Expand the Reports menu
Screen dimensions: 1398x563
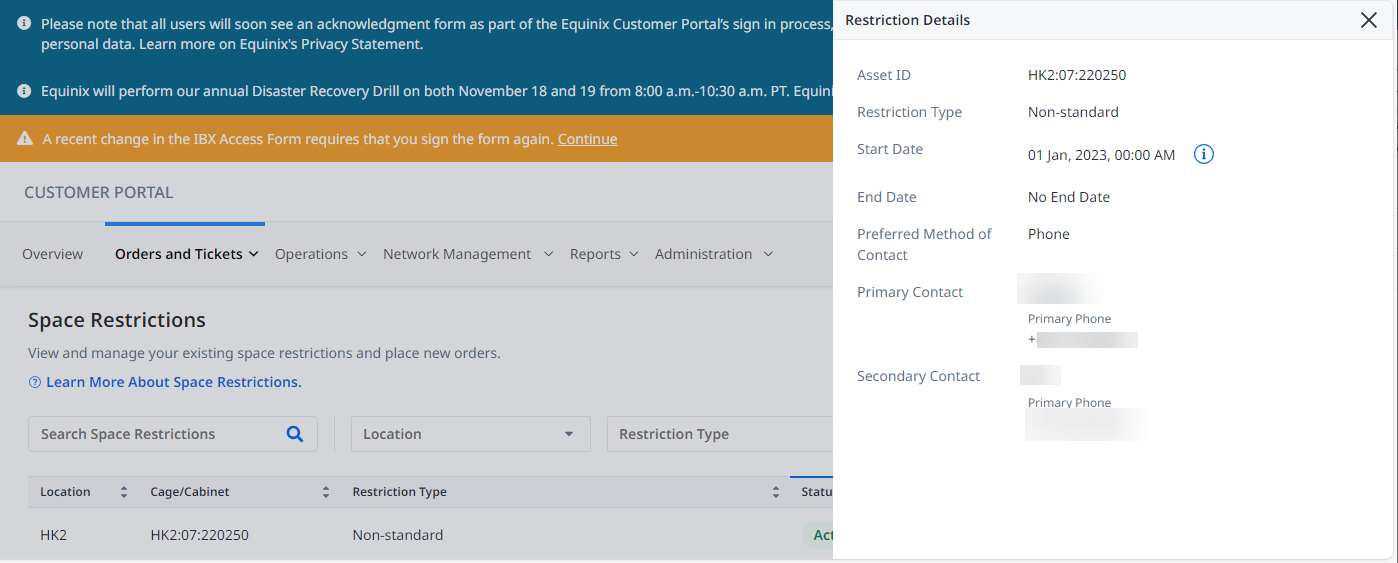pos(604,254)
